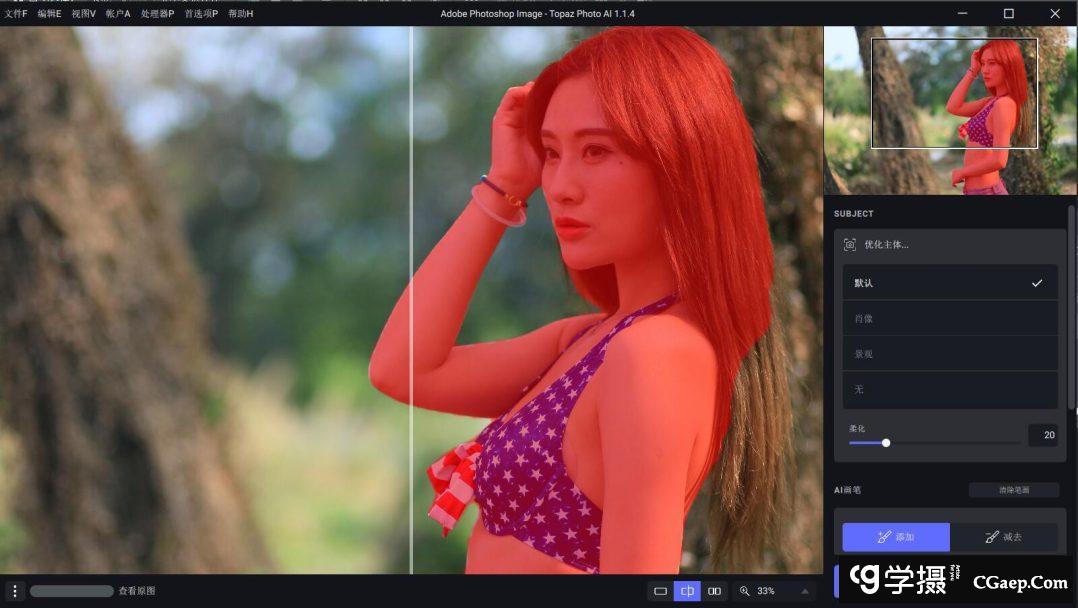Image resolution: width=1078 pixels, height=608 pixels.
Task: Open the 首选项P preferences menu
Action: (201, 14)
